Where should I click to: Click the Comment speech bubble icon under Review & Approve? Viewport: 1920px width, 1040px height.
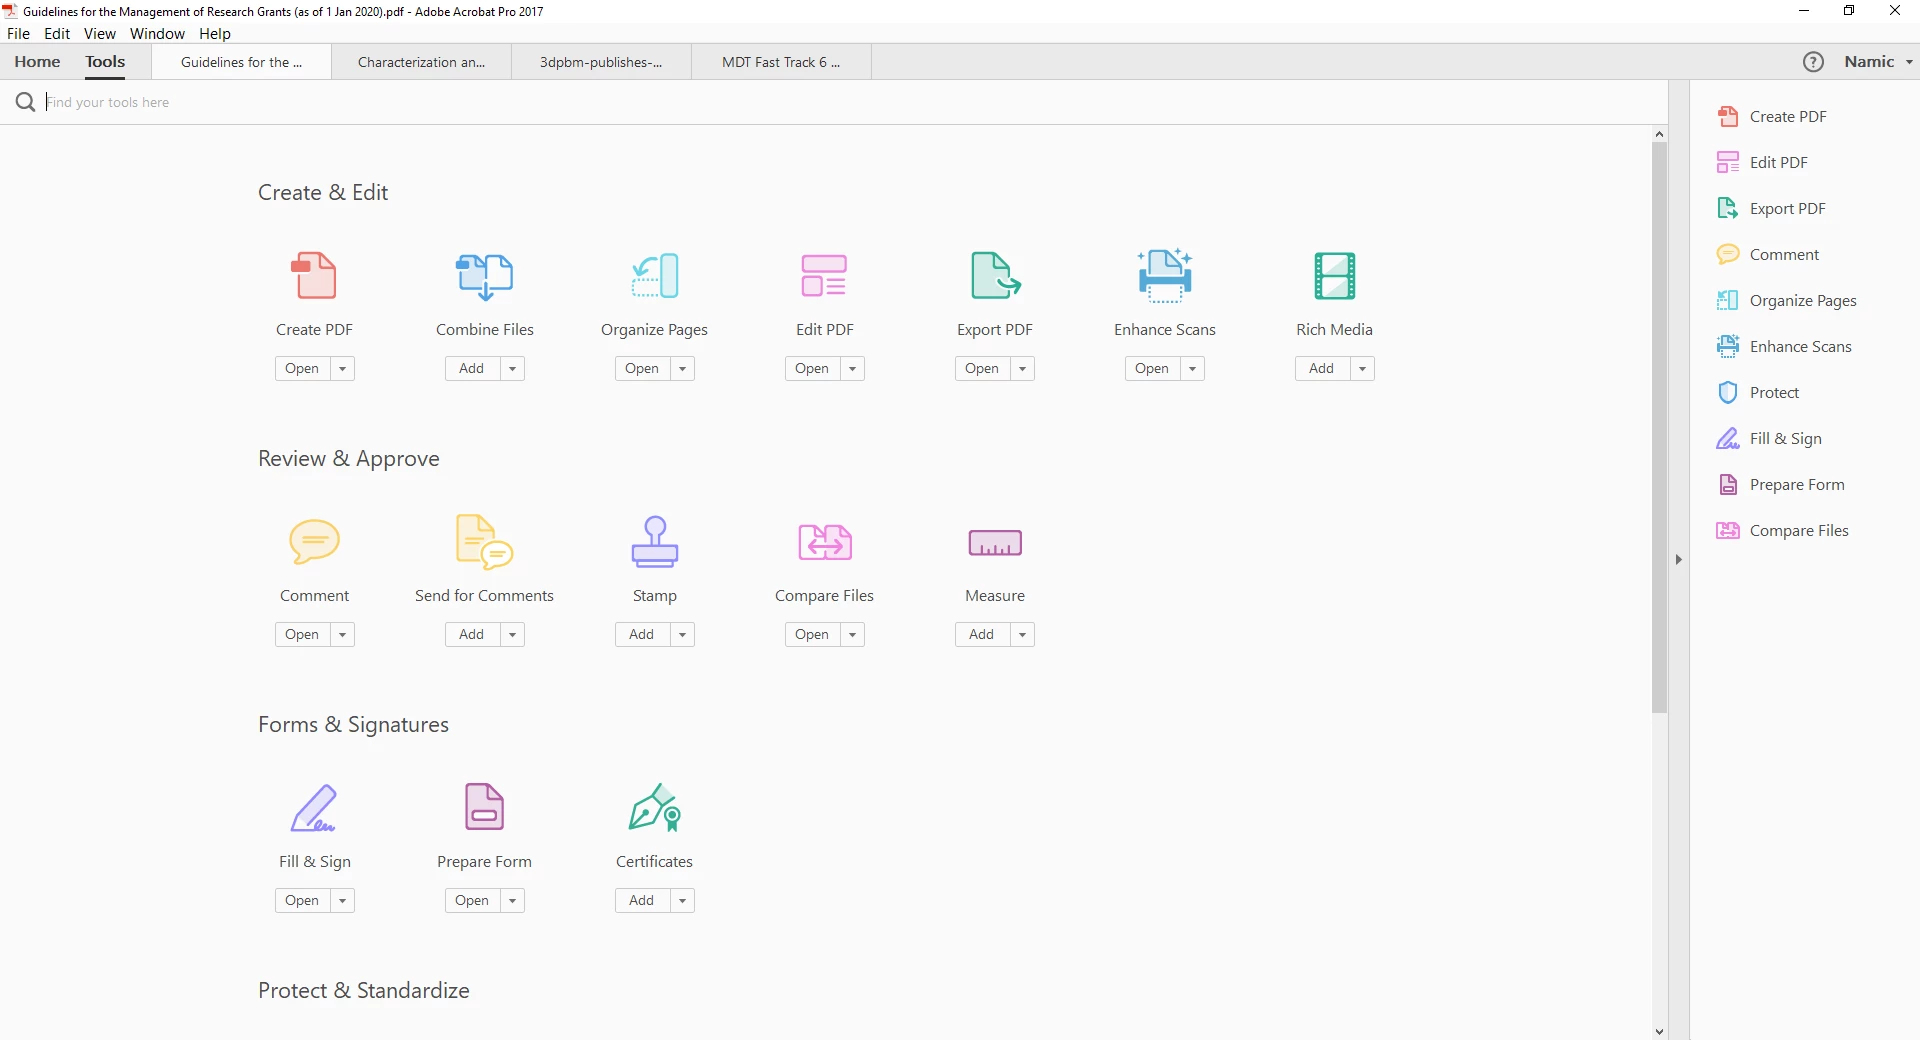(x=314, y=542)
